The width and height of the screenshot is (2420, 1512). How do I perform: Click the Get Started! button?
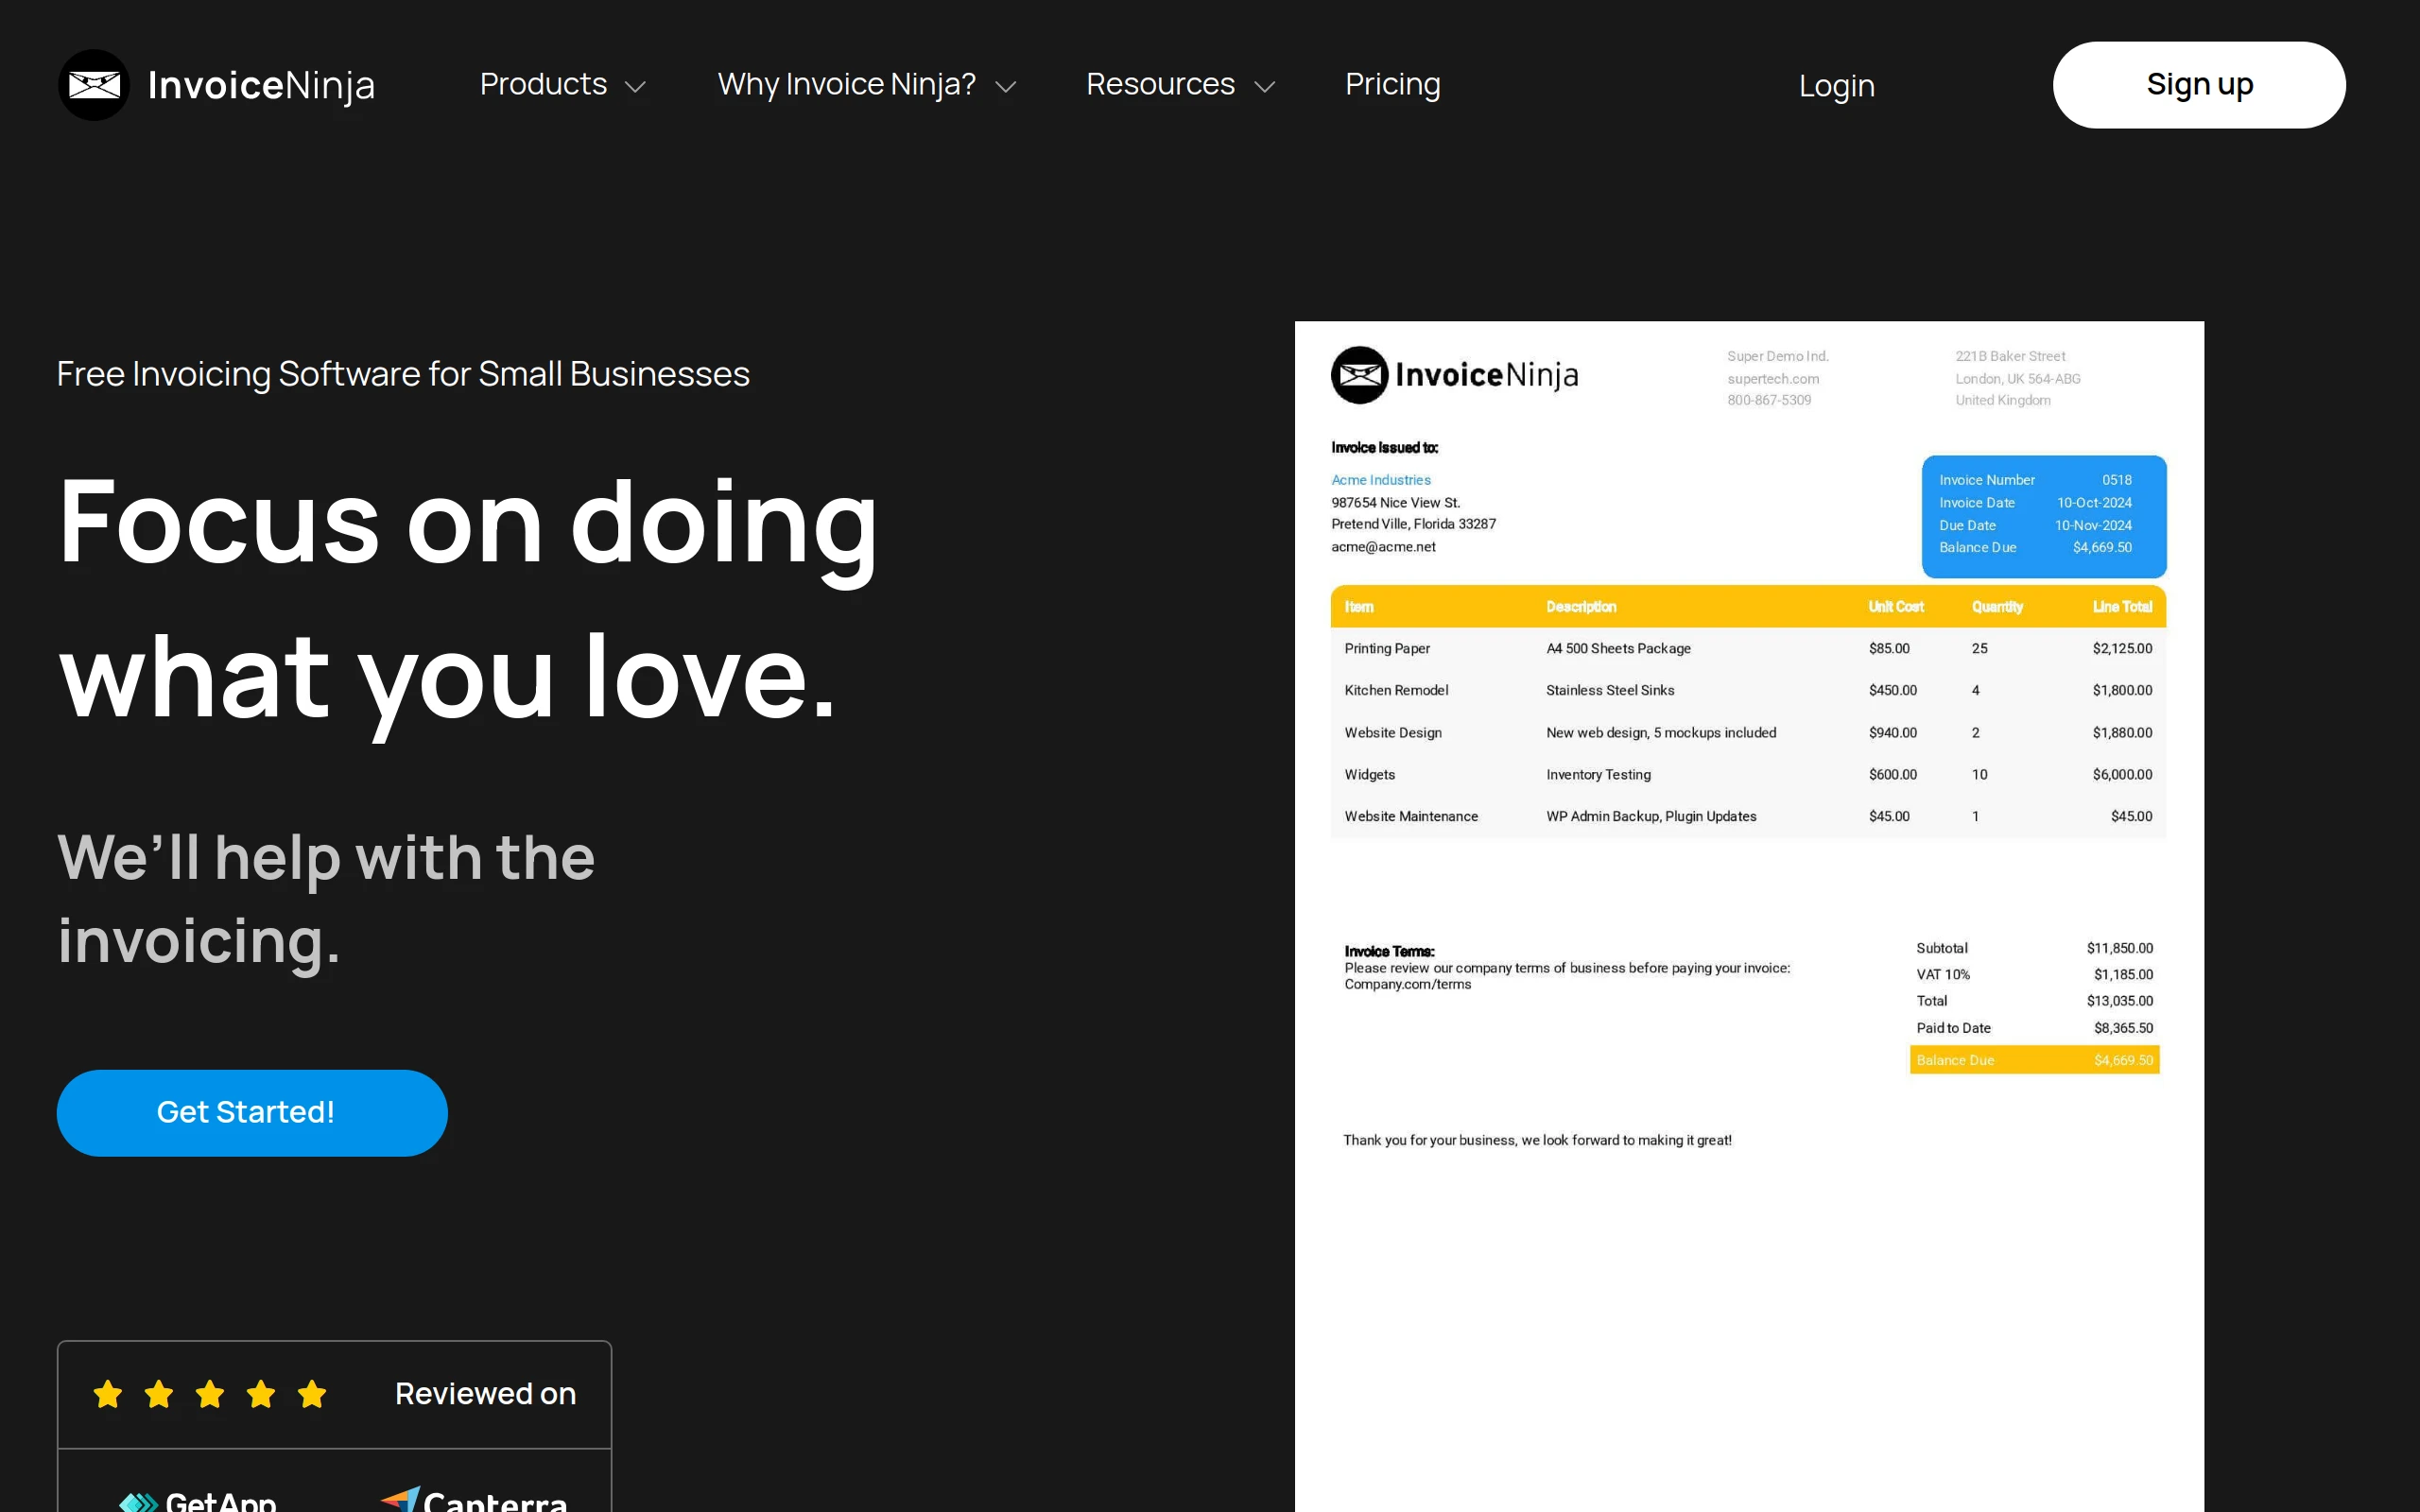coord(251,1112)
